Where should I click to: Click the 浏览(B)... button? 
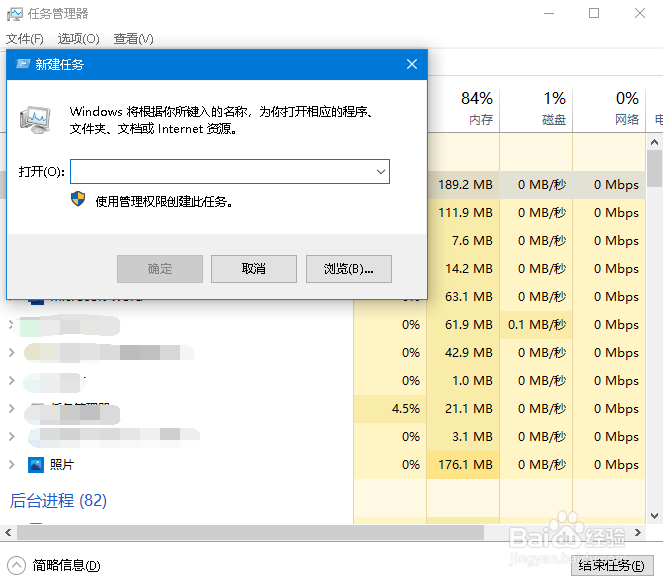click(349, 269)
